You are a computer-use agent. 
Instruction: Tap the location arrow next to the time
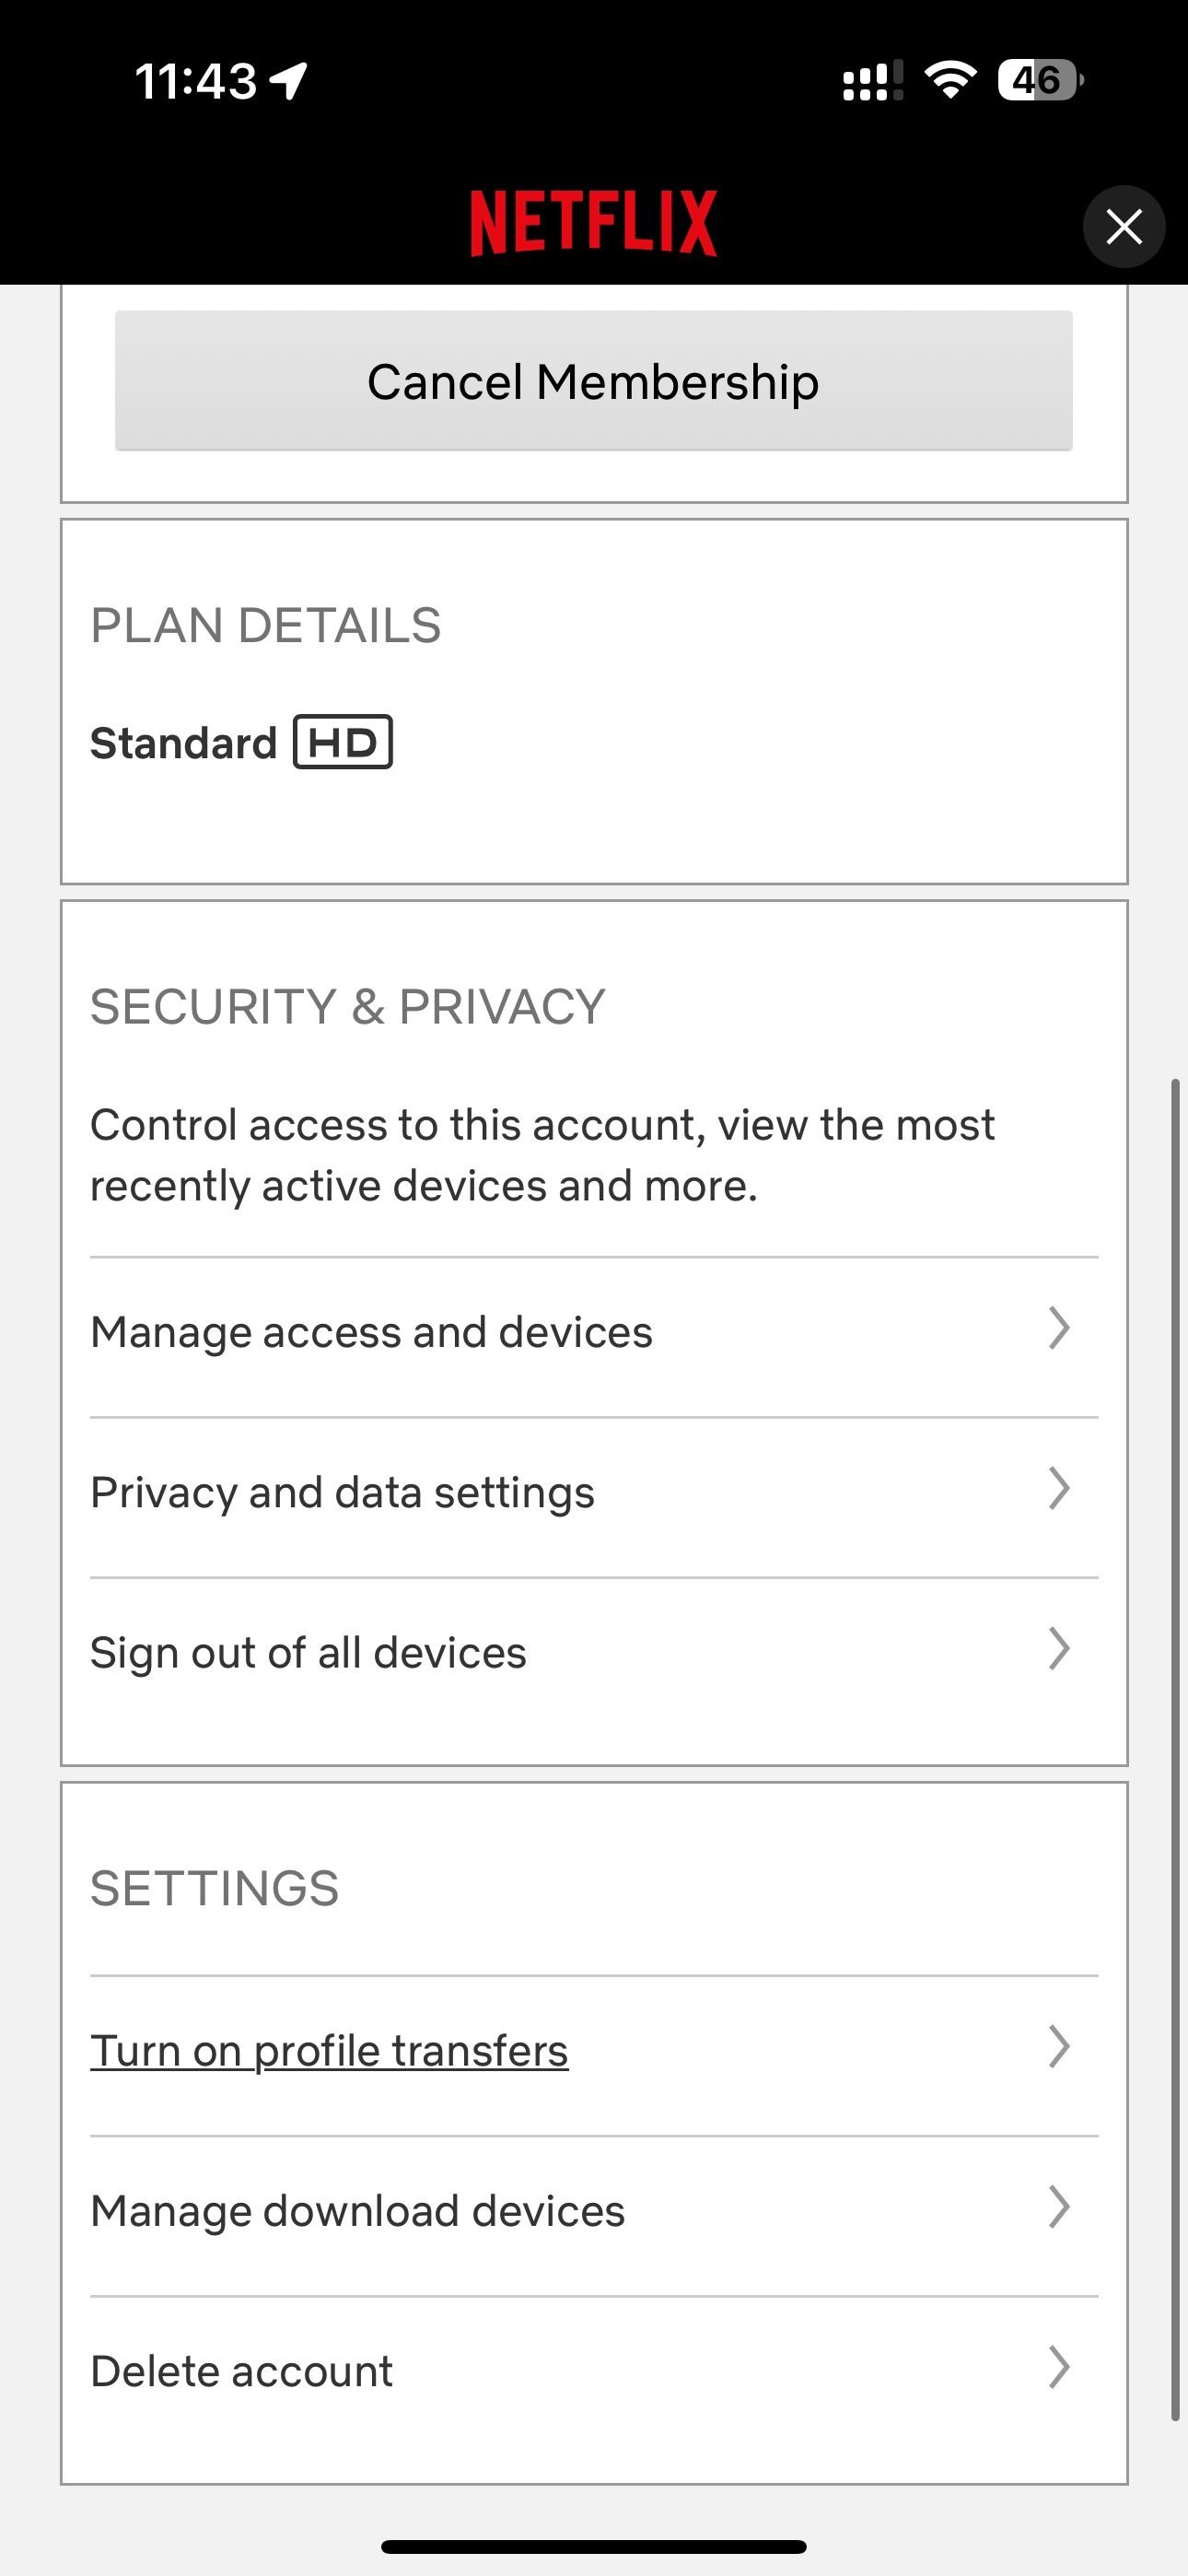pos(288,80)
